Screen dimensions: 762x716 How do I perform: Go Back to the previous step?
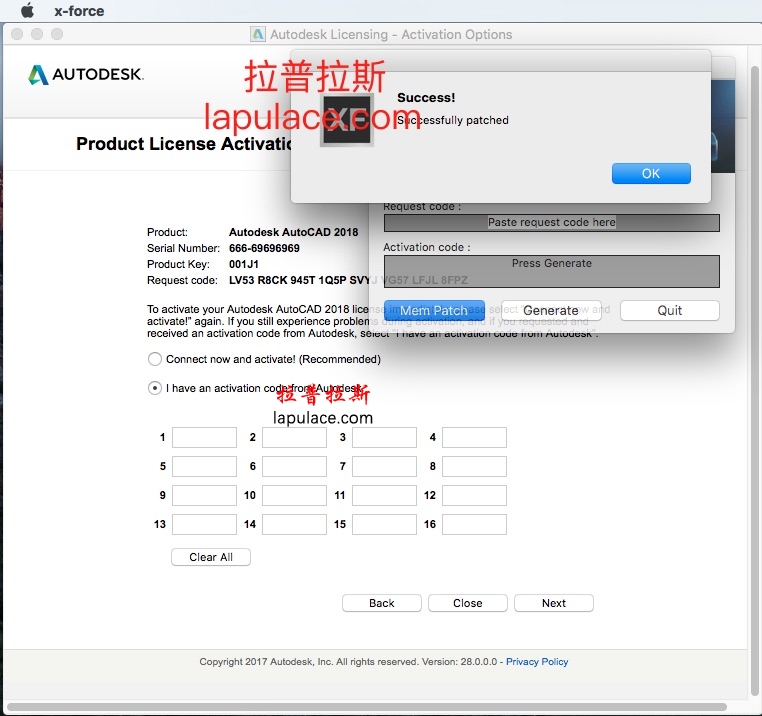[382, 603]
